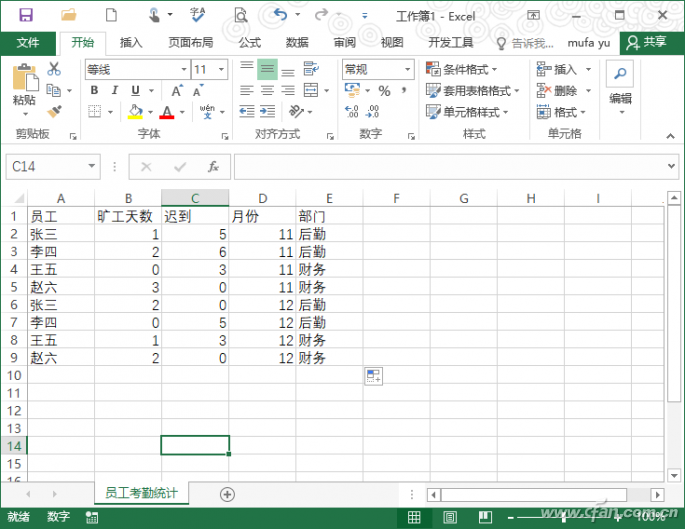Open print preview icon
The height and width of the screenshot is (529, 685).
coord(241,15)
